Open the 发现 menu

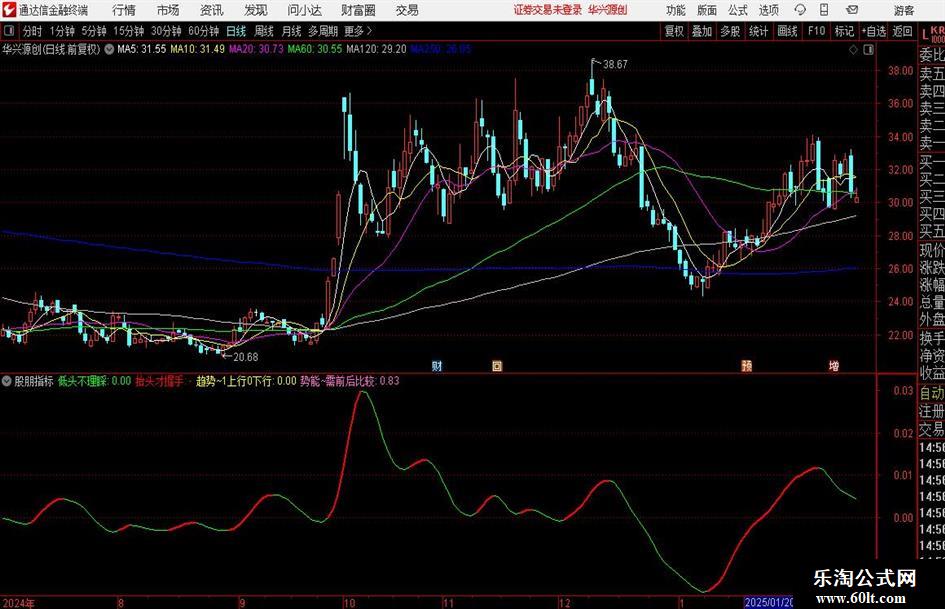256,10
